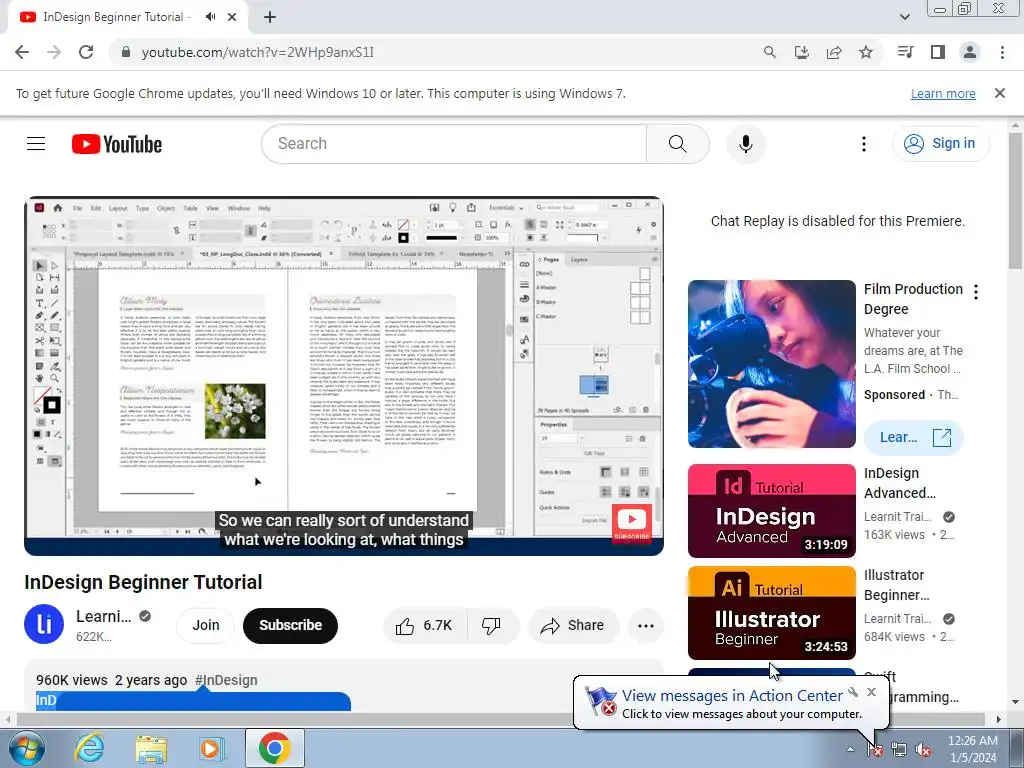Open ad options three-dot menu
Viewport: 1024px width, 768px height.
[x=976, y=292]
